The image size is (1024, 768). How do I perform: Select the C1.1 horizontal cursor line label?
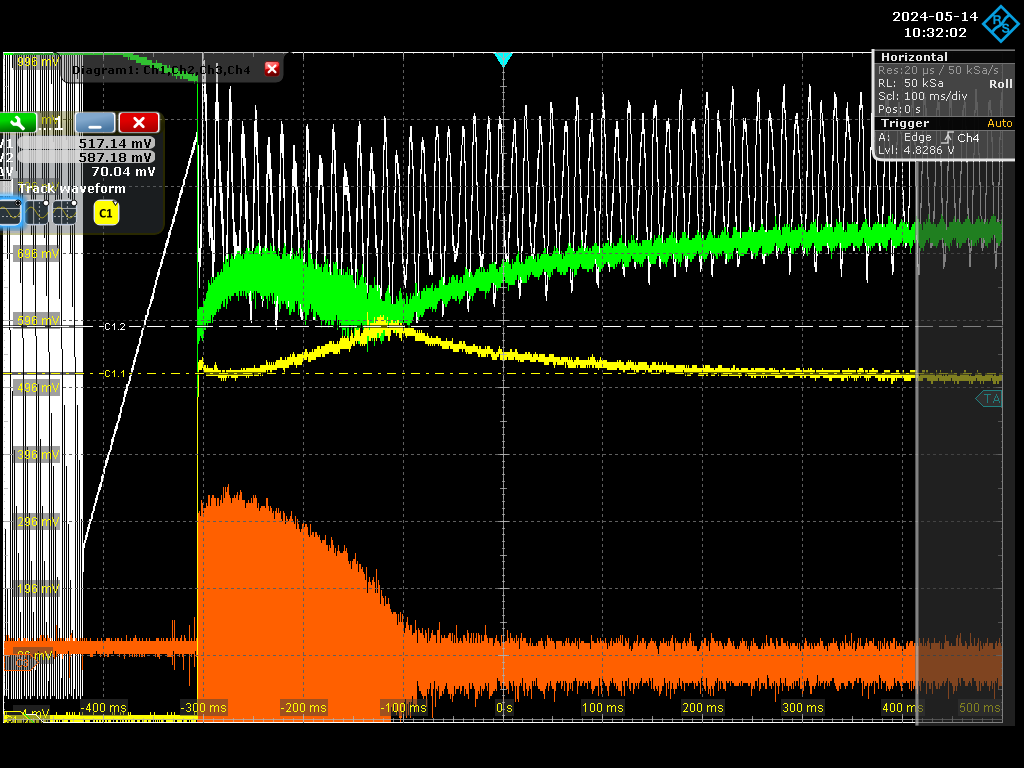[x=114, y=374]
